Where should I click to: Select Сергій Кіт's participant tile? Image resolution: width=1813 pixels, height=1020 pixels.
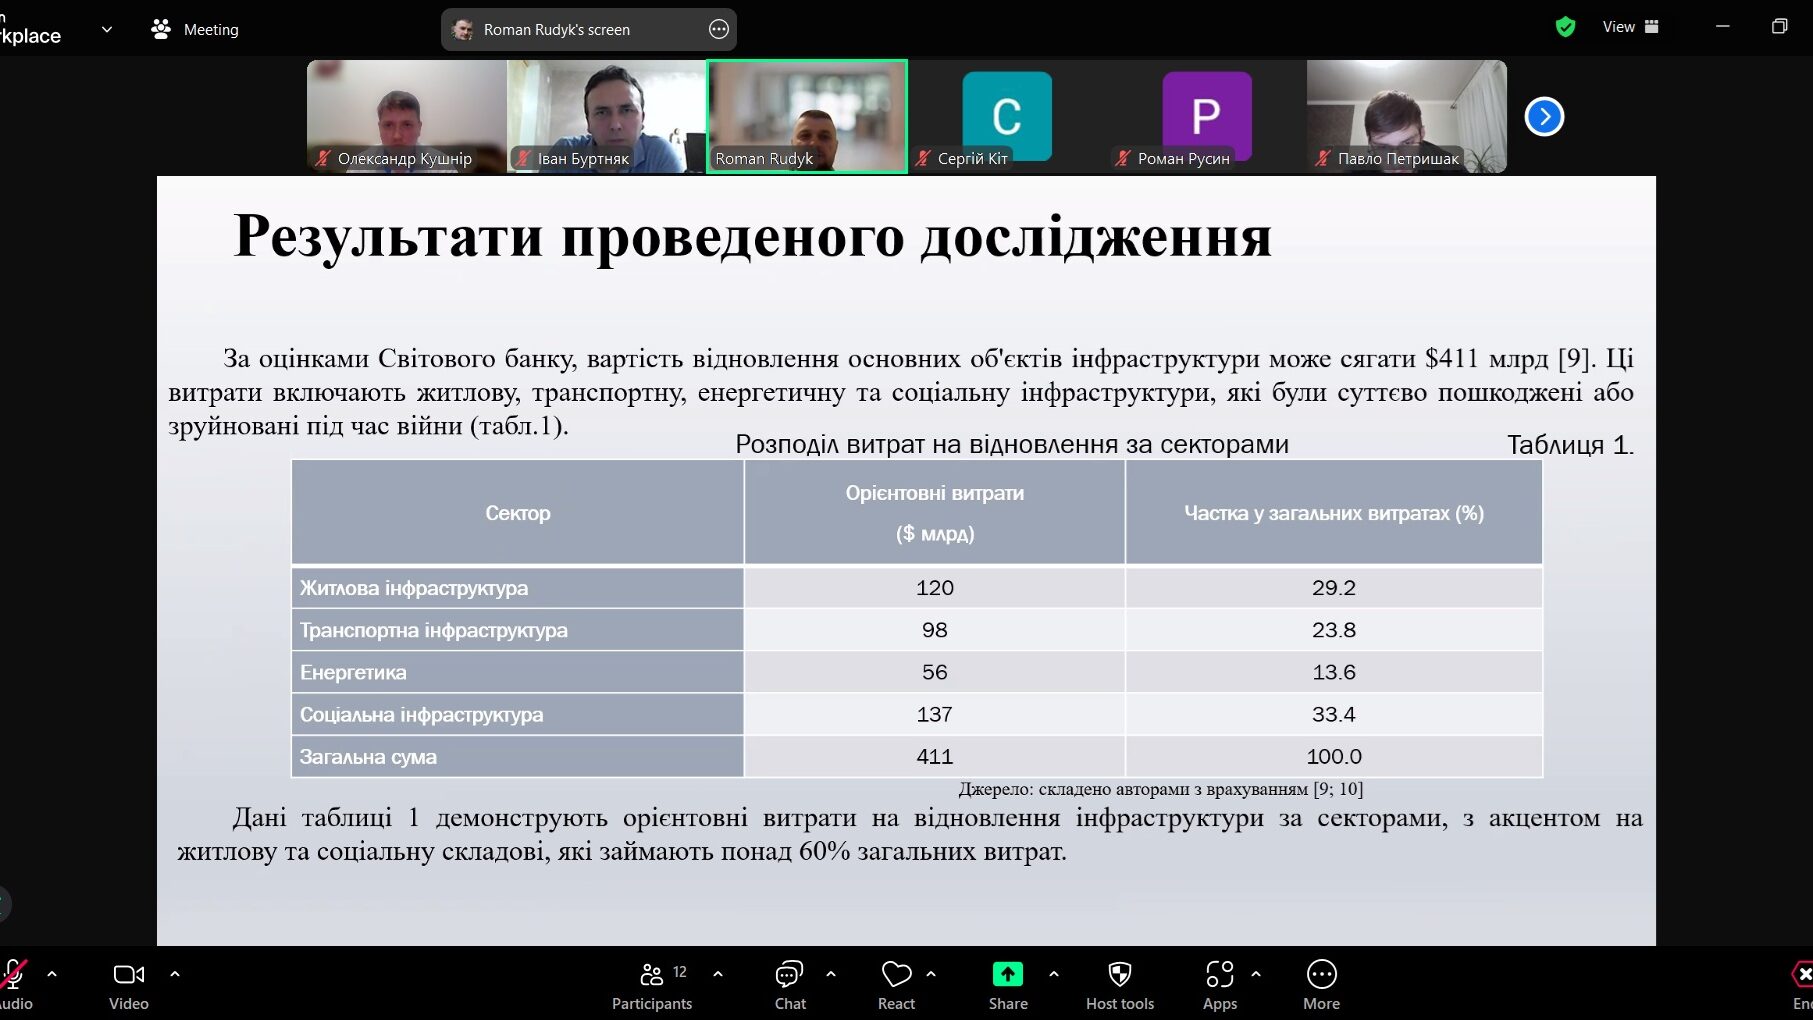tap(1006, 116)
